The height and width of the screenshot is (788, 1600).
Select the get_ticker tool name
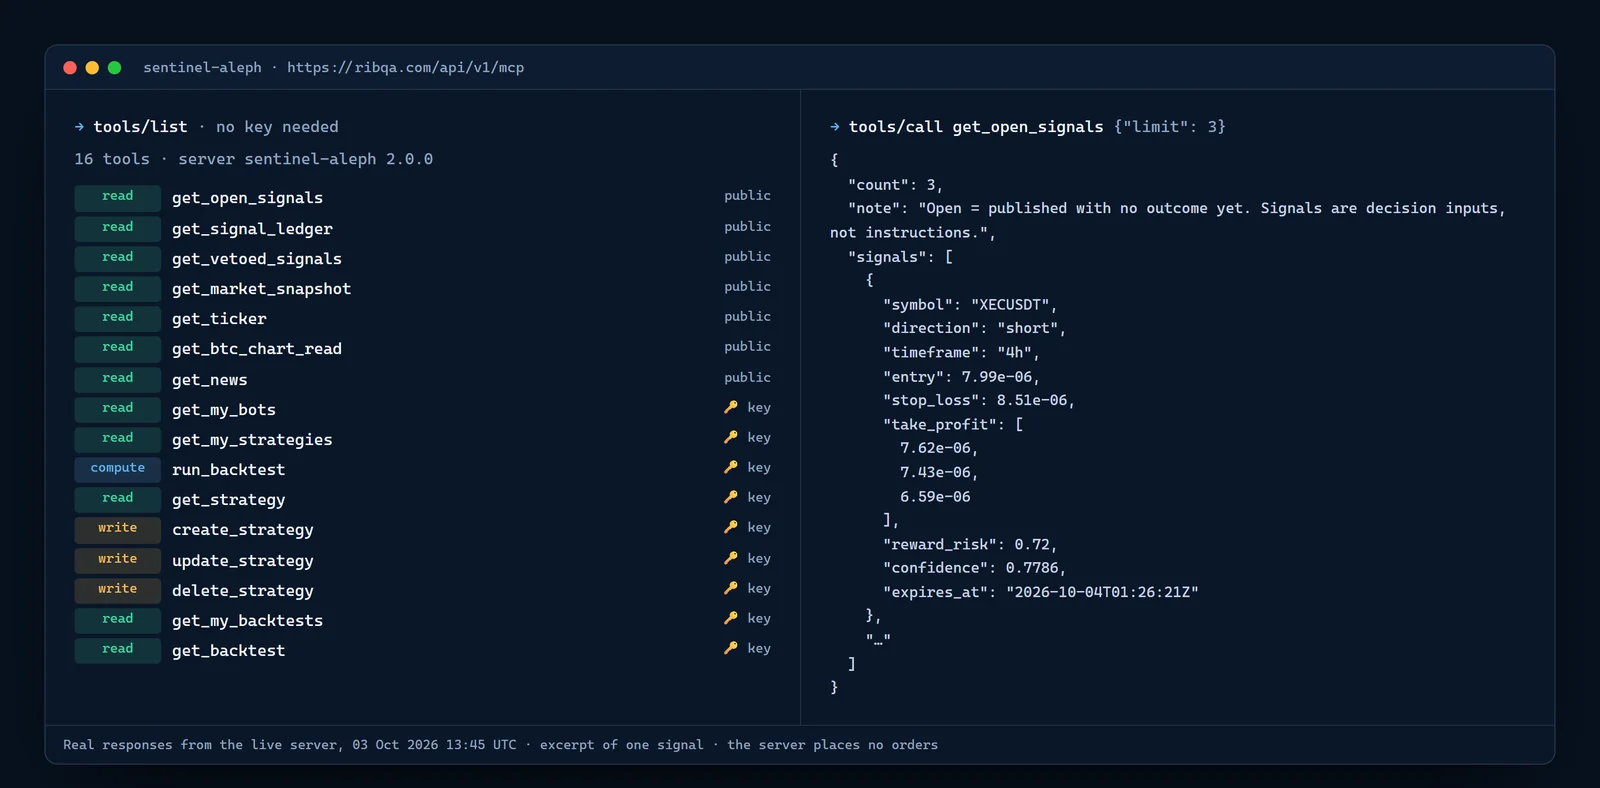[x=219, y=319]
